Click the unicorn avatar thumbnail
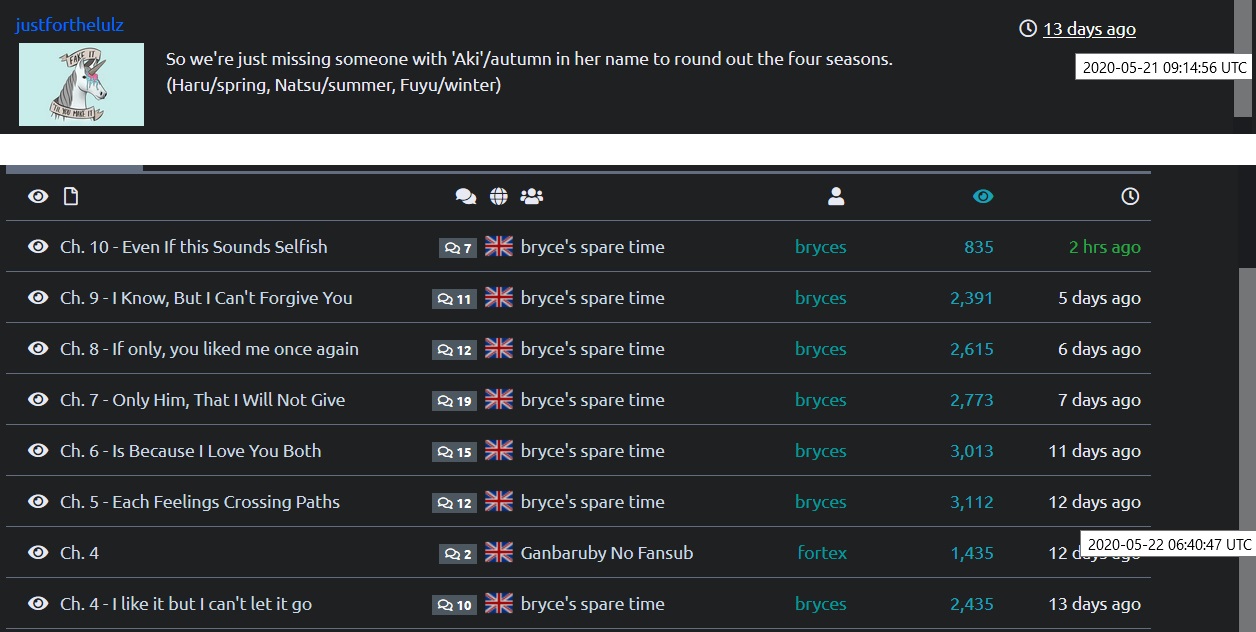 [81, 84]
